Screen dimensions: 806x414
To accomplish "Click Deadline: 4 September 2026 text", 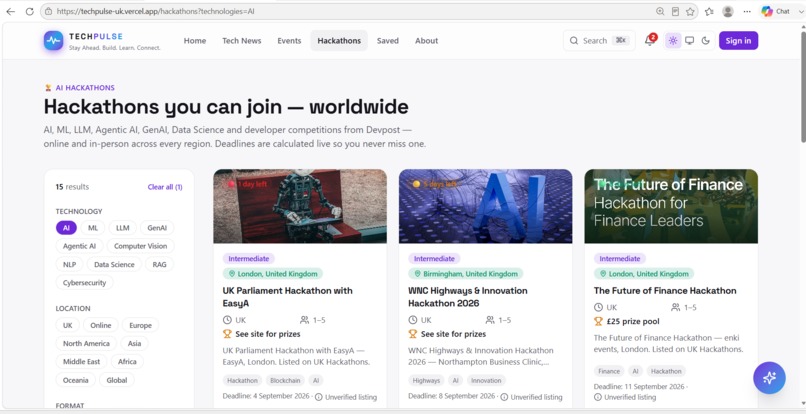I will click(266, 396).
